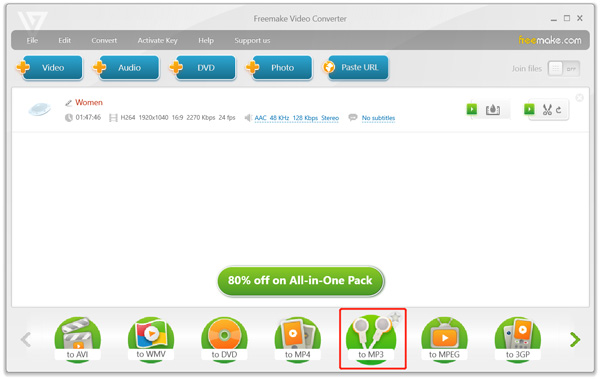This screenshot has height=379, width=600.
Task: Choose the to MPEG output format
Action: tap(444, 340)
